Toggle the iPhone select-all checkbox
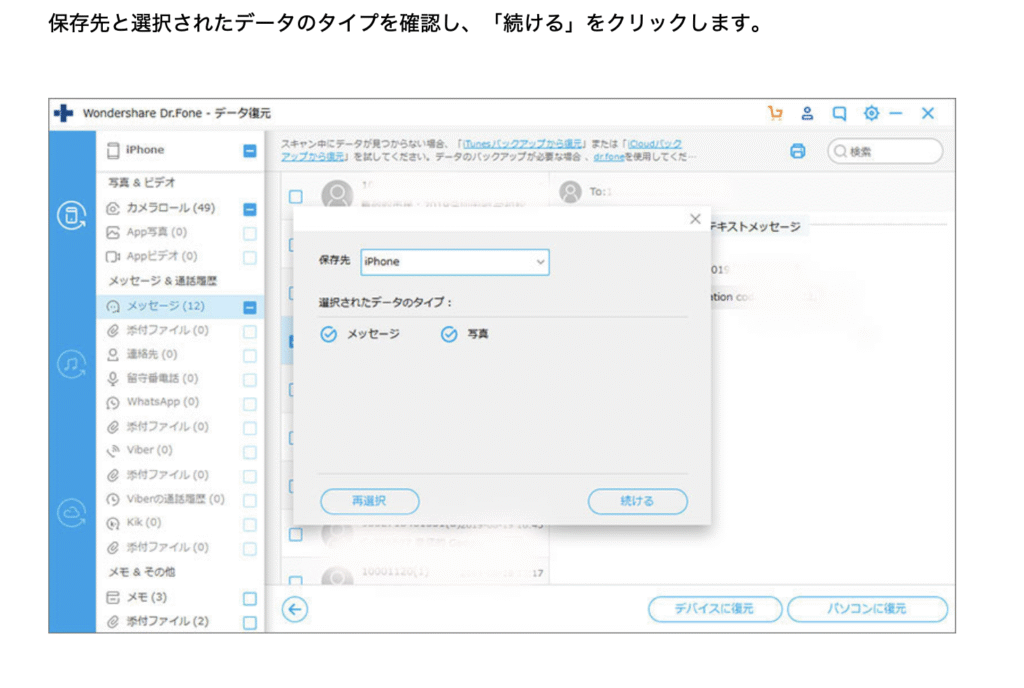 (x=249, y=151)
